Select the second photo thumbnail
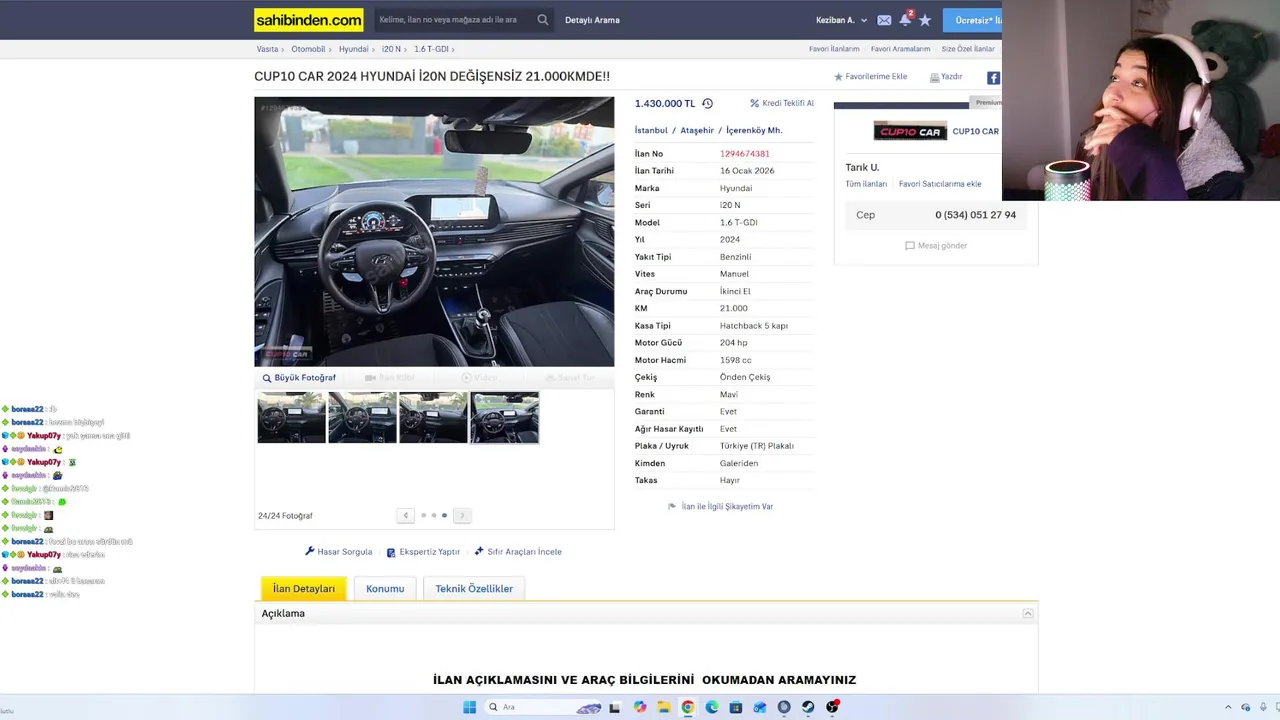This screenshot has height=720, width=1280. click(x=362, y=417)
